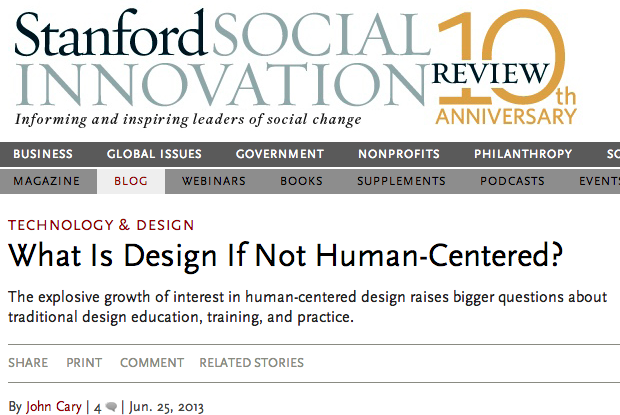
Task: Open author John Cary's page
Action: (x=54, y=407)
